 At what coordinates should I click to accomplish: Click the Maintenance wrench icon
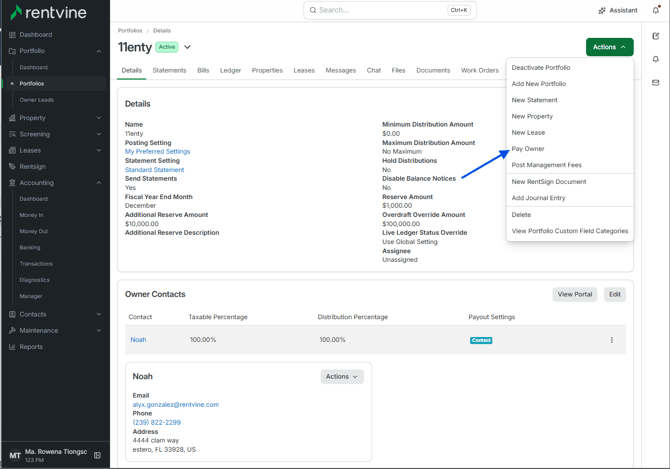tap(12, 331)
